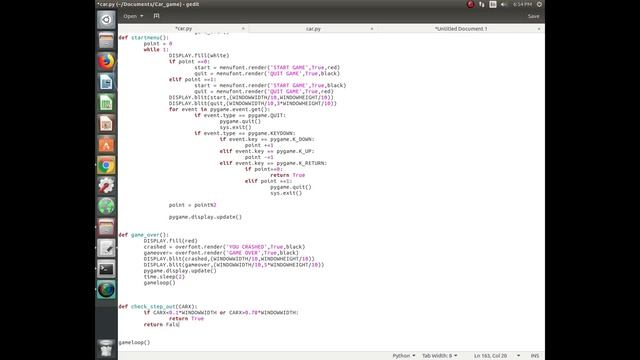Launch Google Chrome from the dock
Image resolution: width=640 pixels, height=360 pixels.
pos(106,165)
